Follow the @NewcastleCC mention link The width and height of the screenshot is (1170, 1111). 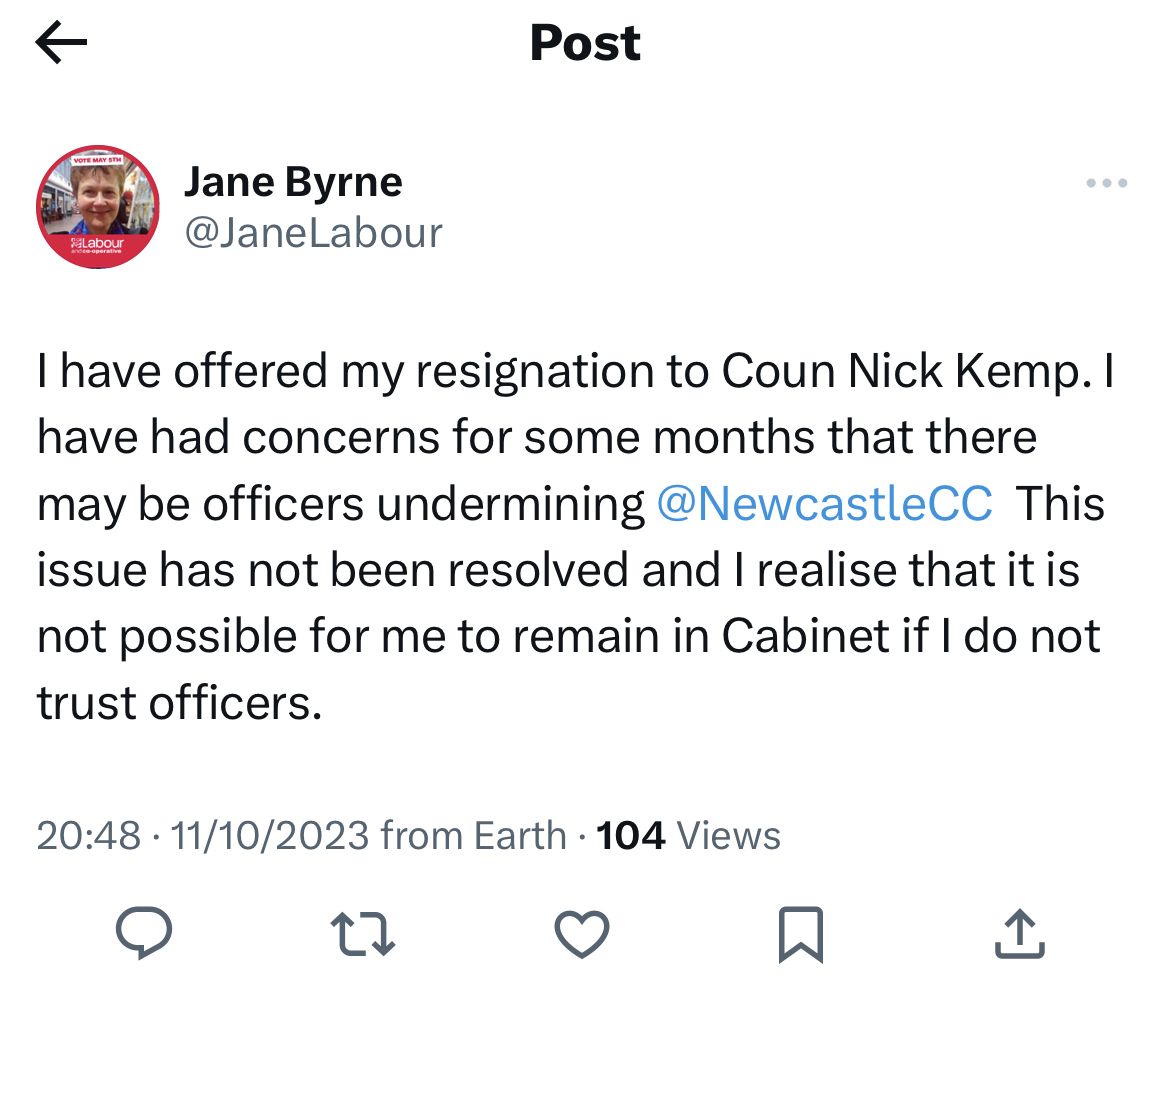pos(824,503)
